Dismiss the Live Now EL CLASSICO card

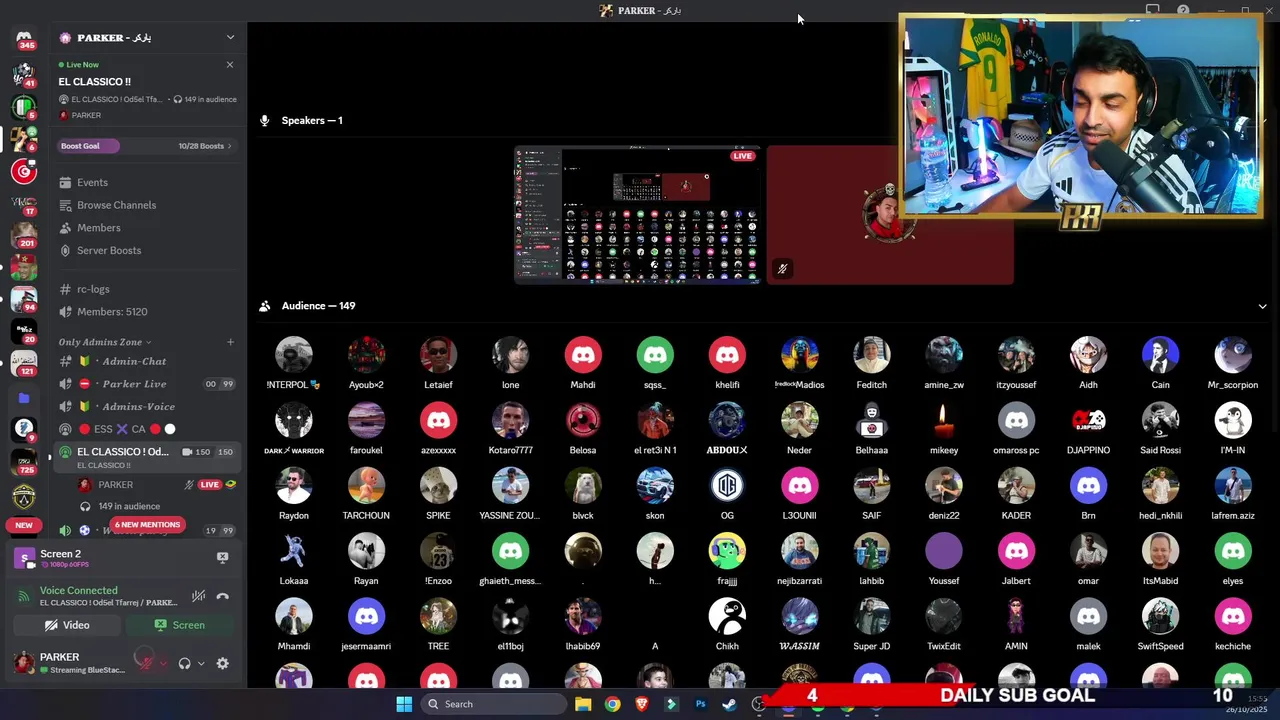coord(229,64)
